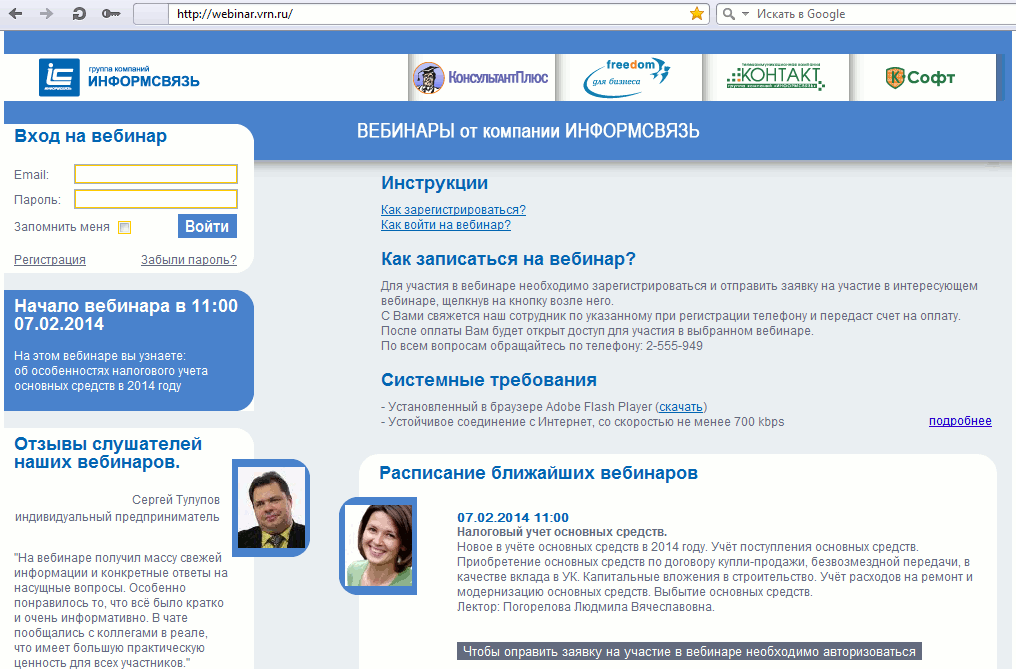Image resolution: width=1016 pixels, height=669 pixels.
Task: Open the password key icon in toolbar
Action: coord(111,14)
